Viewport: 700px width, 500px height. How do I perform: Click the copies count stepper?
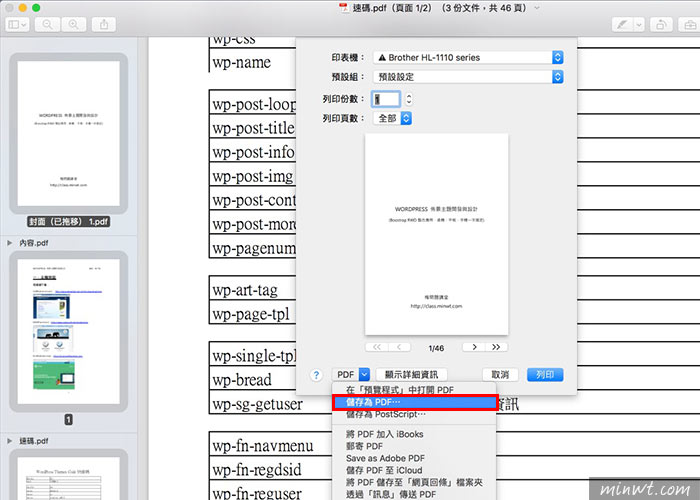tap(408, 99)
